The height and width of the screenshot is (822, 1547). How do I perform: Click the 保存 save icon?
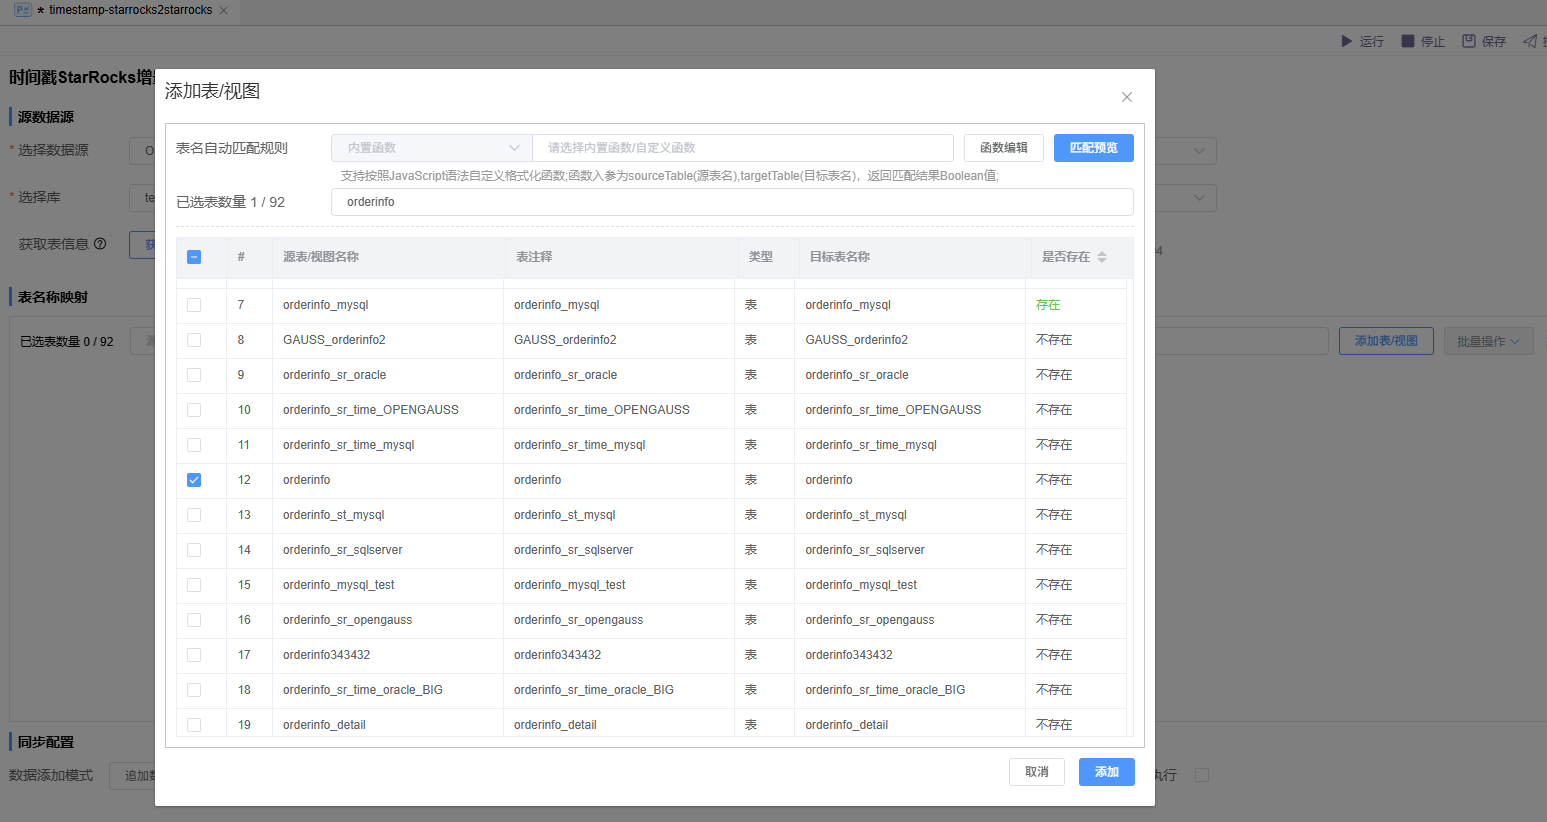coord(1469,41)
